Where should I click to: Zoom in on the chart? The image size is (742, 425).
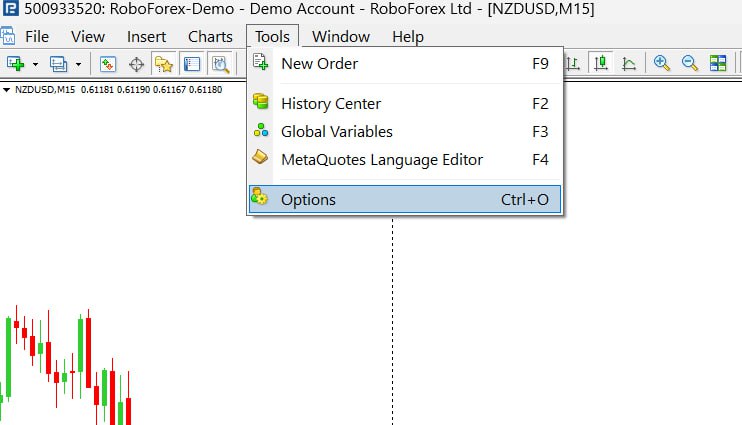(x=661, y=64)
